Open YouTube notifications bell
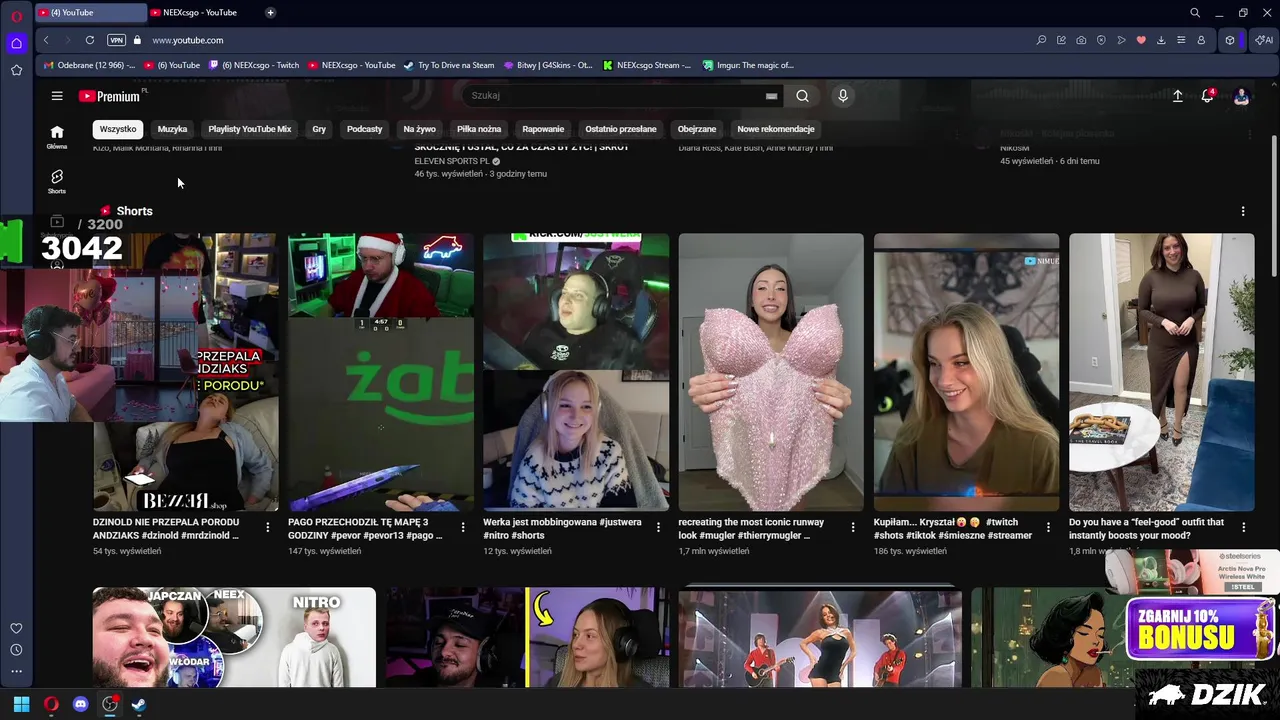The image size is (1280, 720). coord(1208,96)
